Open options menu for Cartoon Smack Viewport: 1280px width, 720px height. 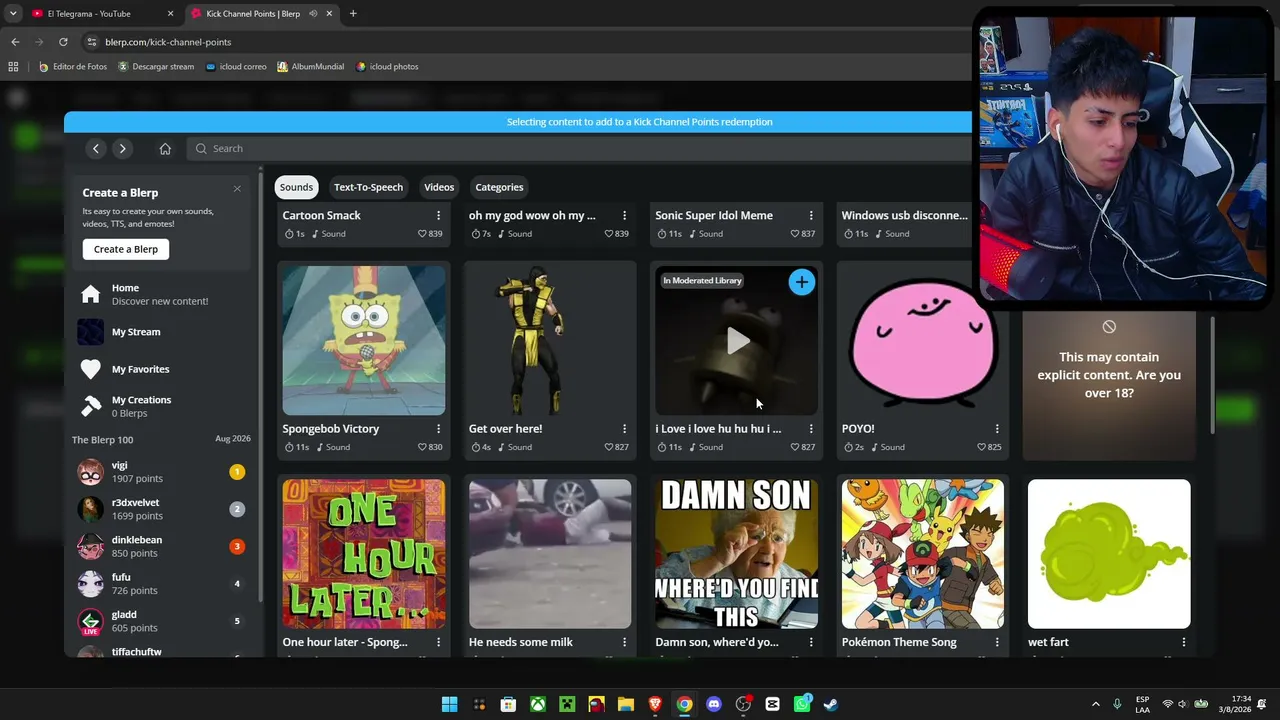[x=438, y=215]
